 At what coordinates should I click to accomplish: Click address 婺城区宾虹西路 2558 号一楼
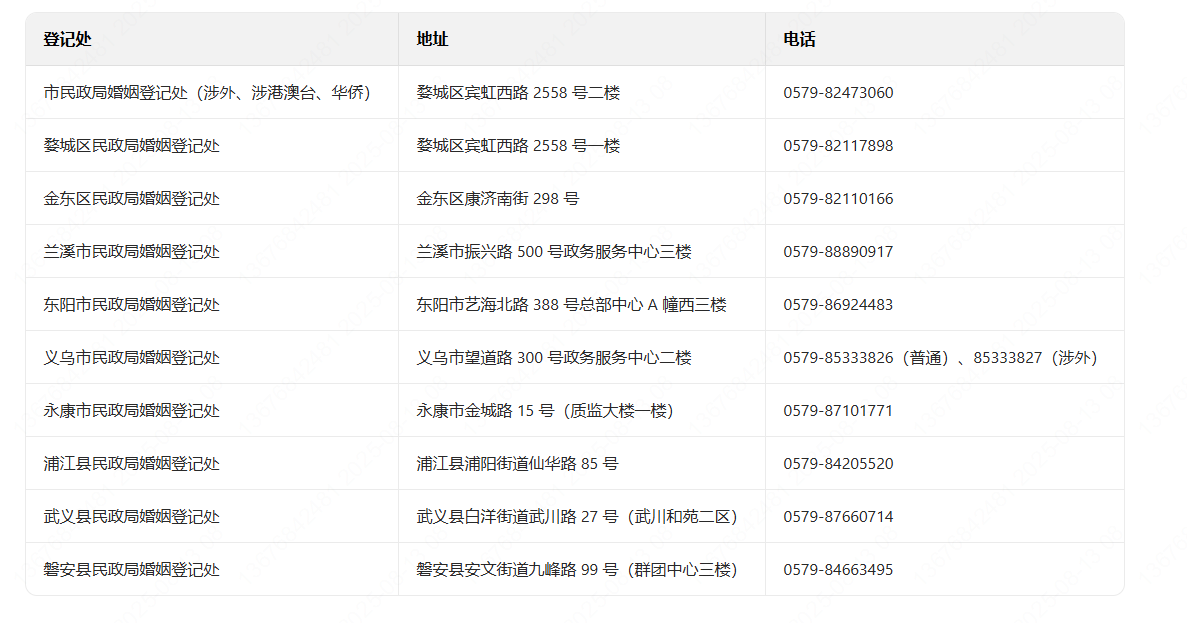pyautogui.click(x=518, y=145)
